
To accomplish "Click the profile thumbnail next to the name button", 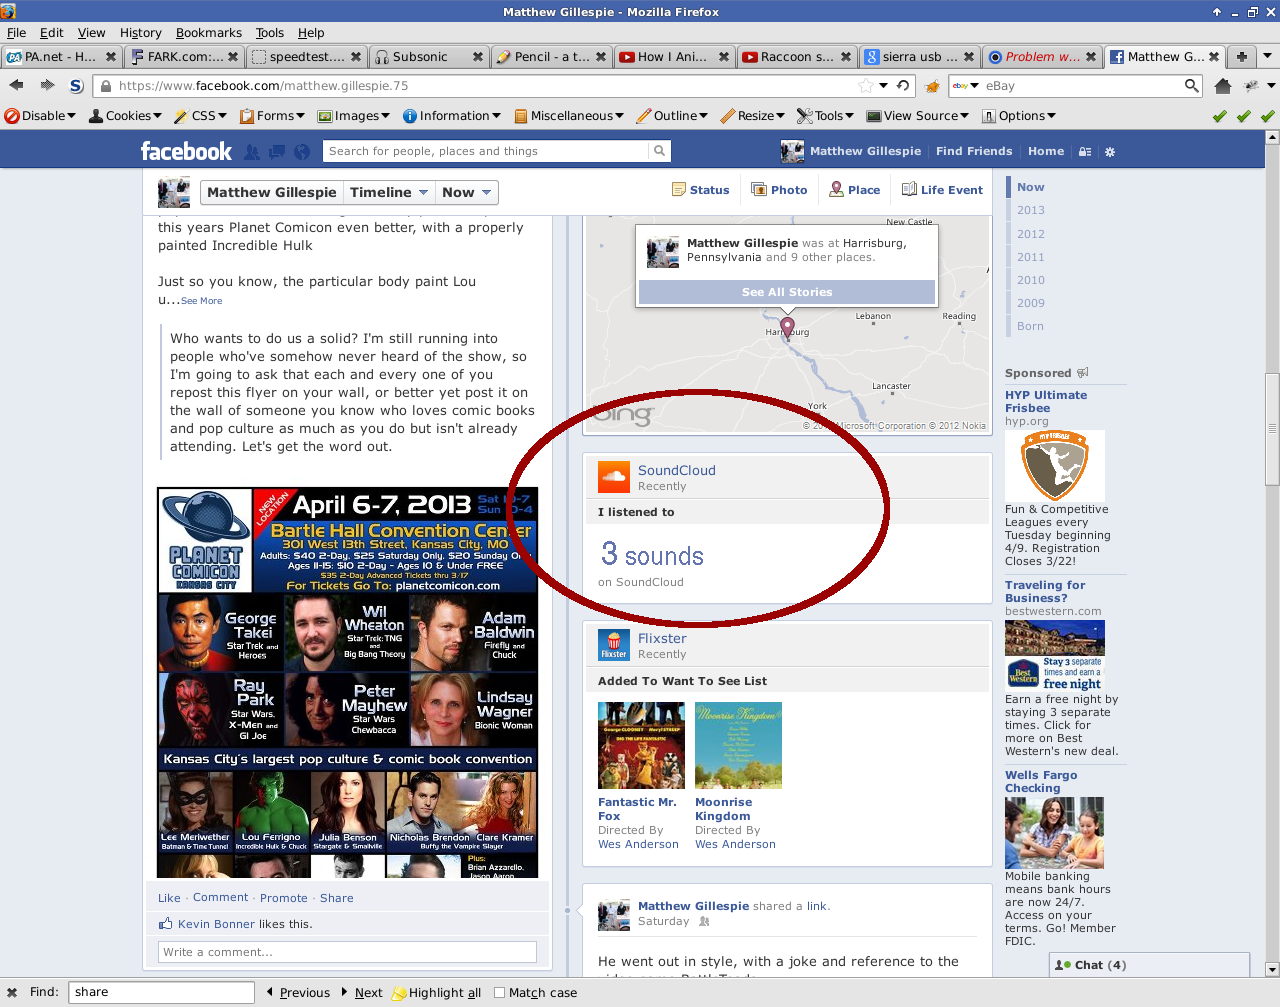I will pos(174,192).
